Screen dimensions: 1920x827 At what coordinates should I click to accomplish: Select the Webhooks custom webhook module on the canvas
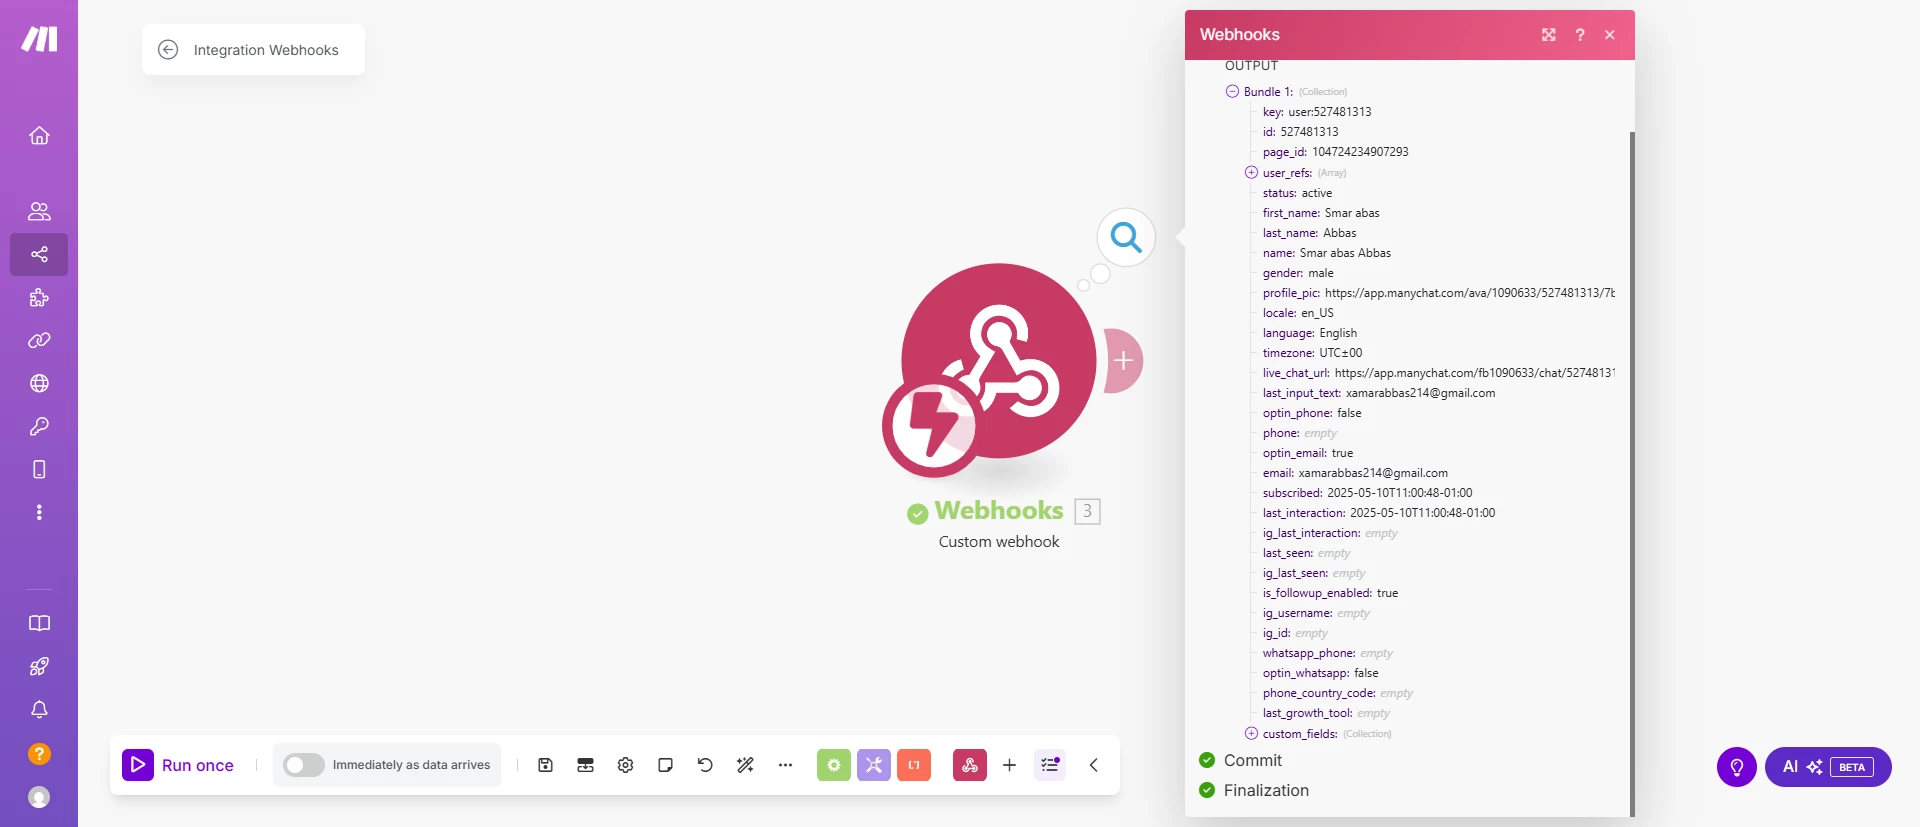998,361
